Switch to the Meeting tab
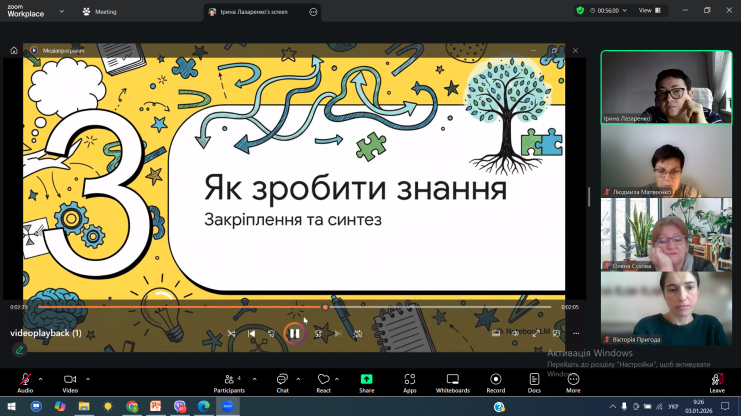 pos(100,12)
